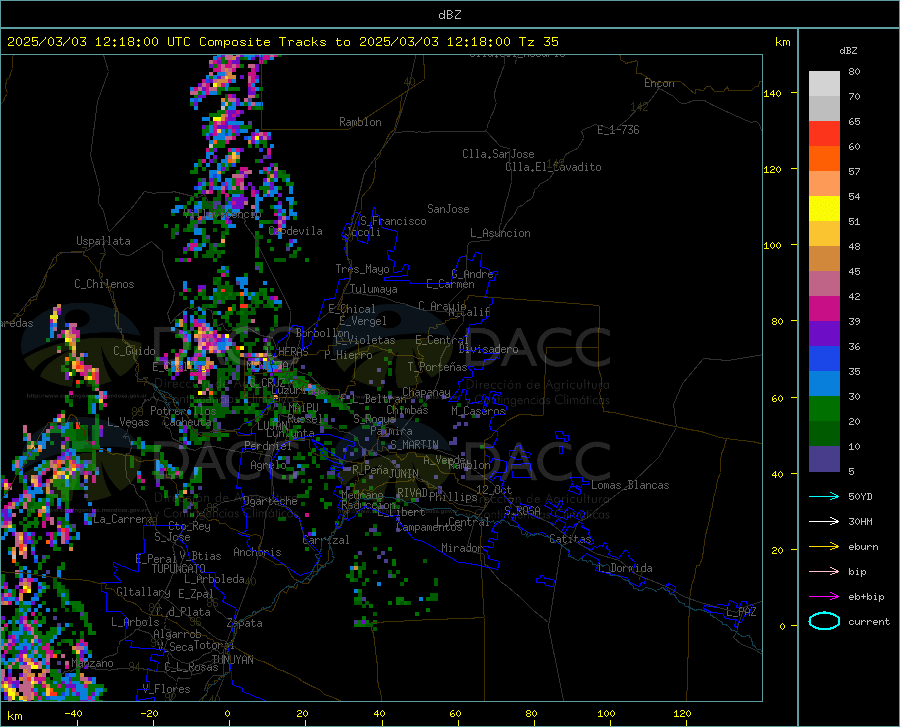Click the Zapata label

[x=245, y=623]
